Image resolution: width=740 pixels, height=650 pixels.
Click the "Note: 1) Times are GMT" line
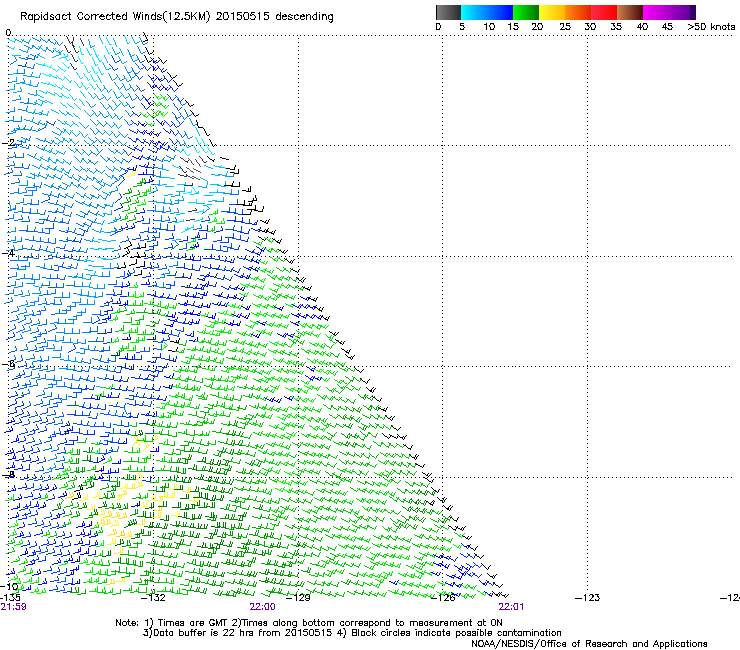coord(309,623)
